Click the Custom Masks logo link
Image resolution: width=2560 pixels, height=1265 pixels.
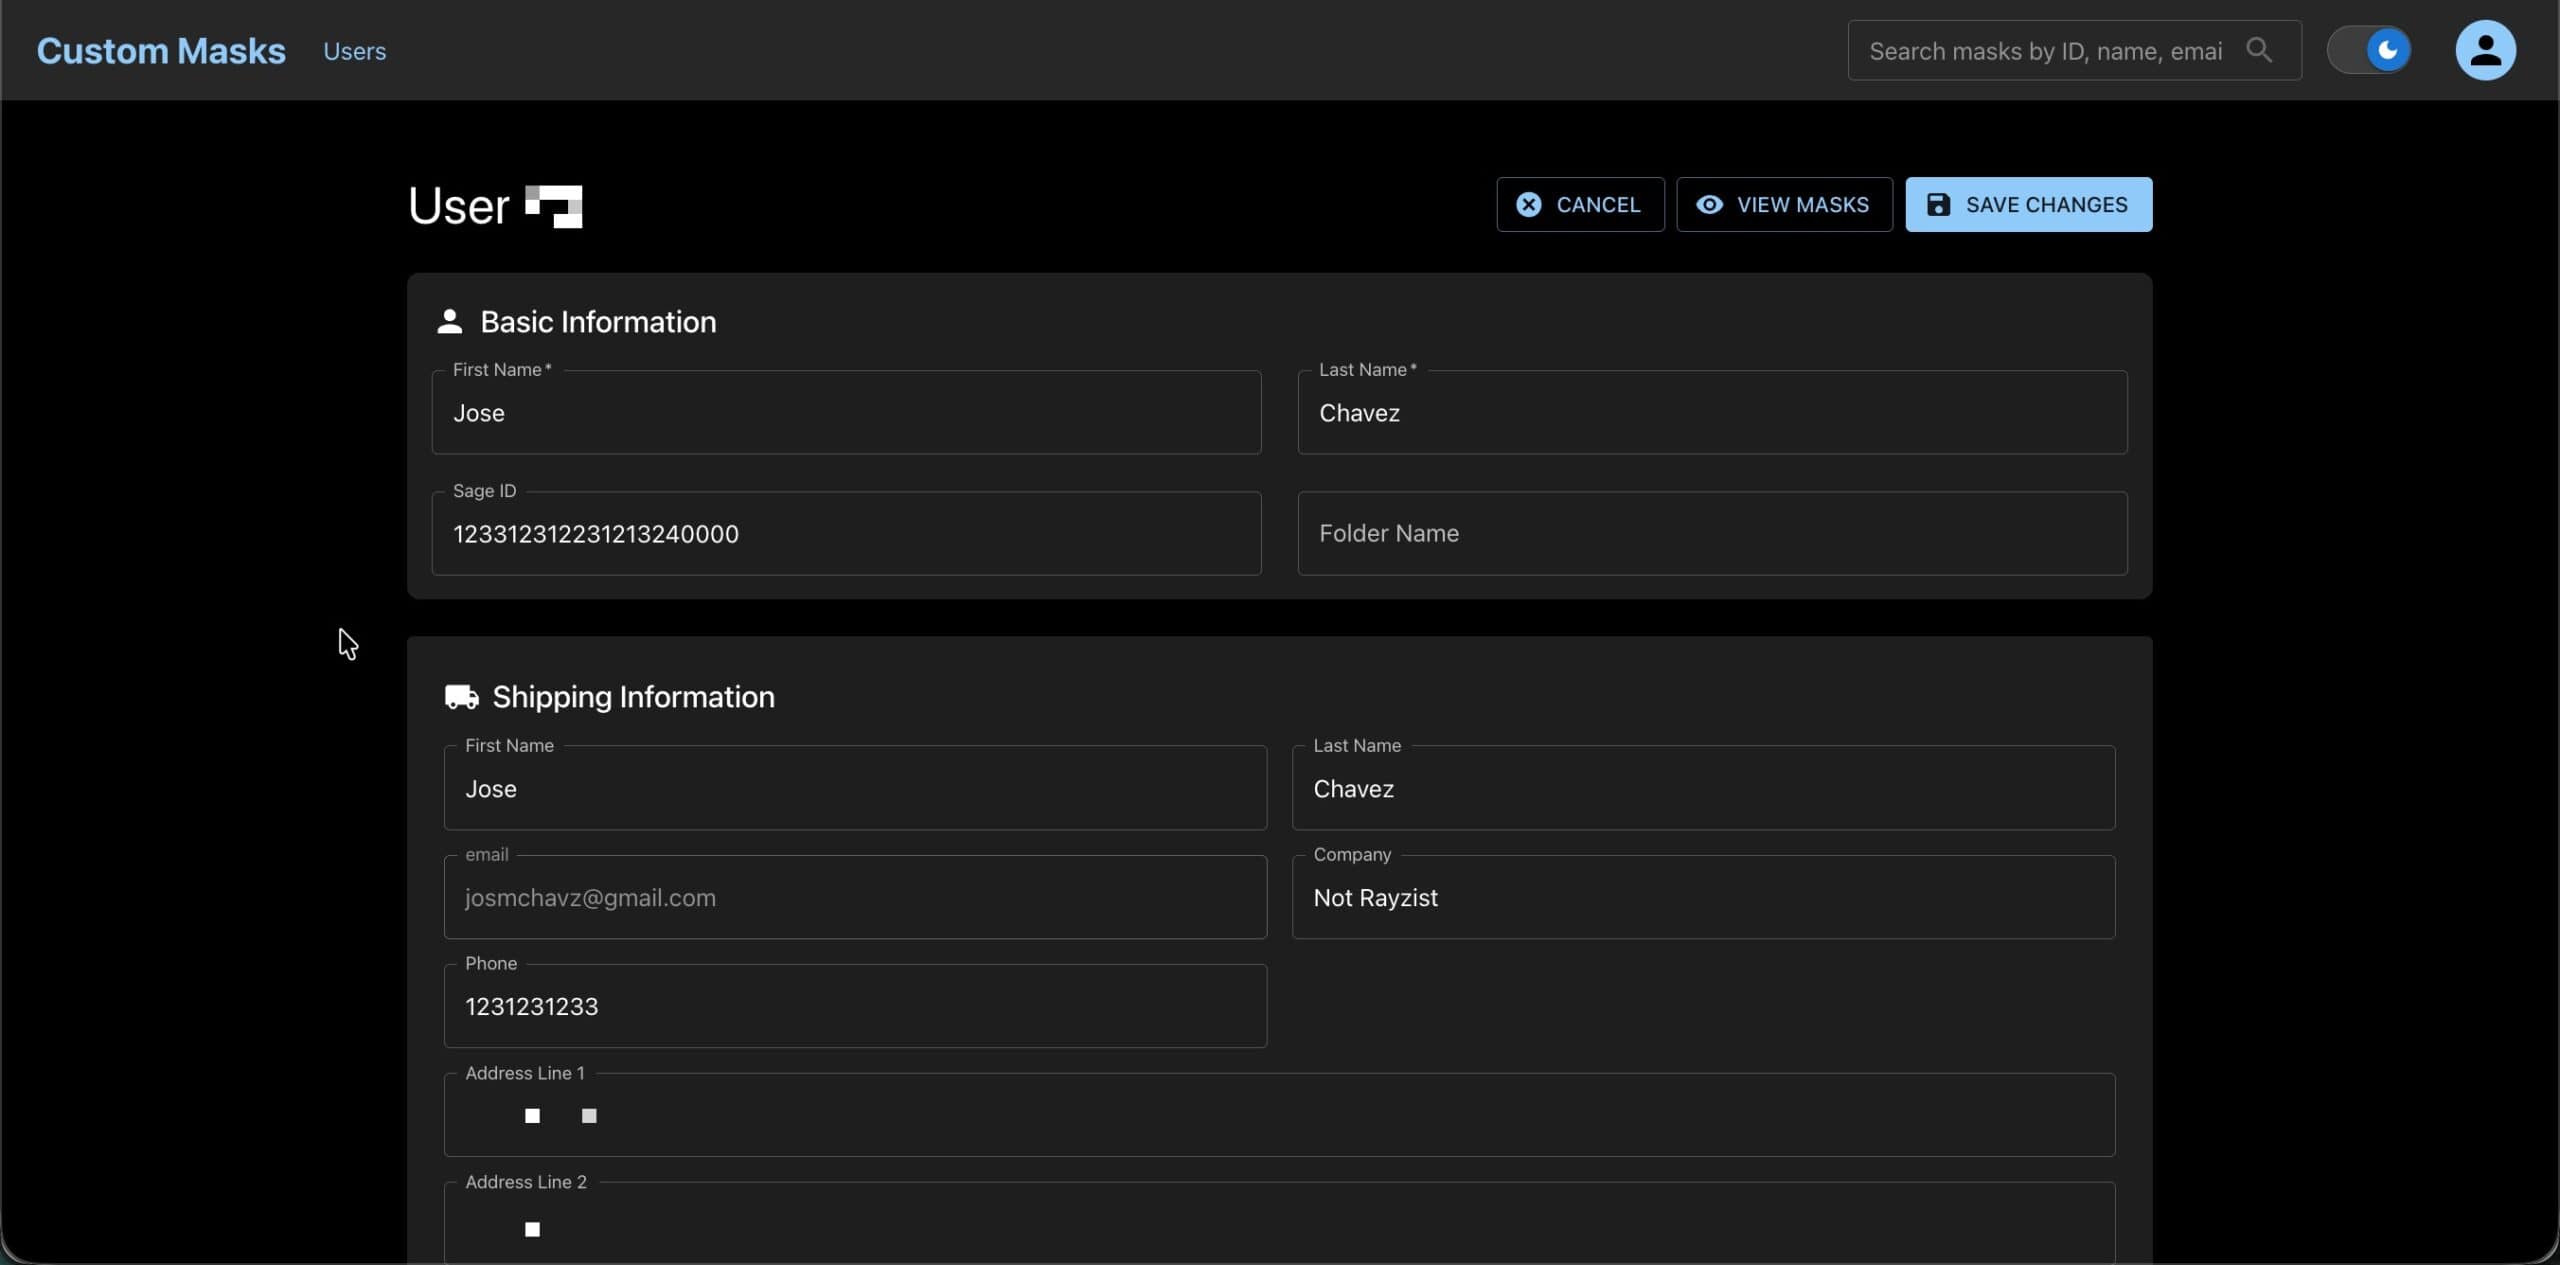pos(161,51)
